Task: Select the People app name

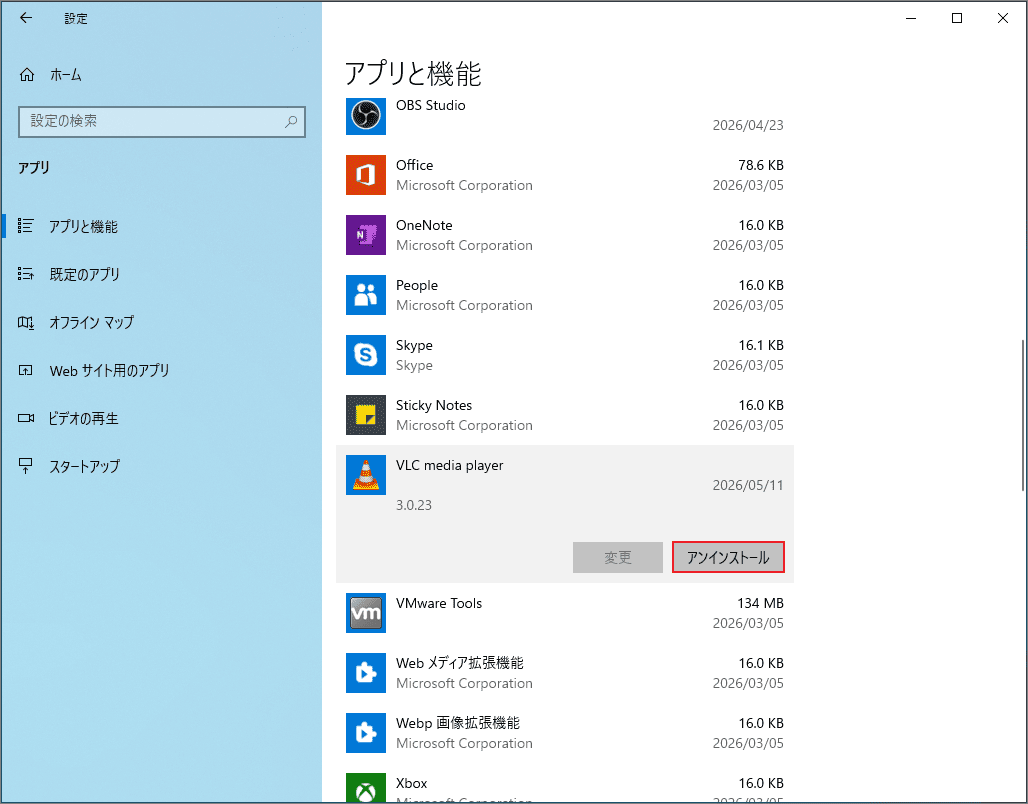Action: pyautogui.click(x=417, y=285)
